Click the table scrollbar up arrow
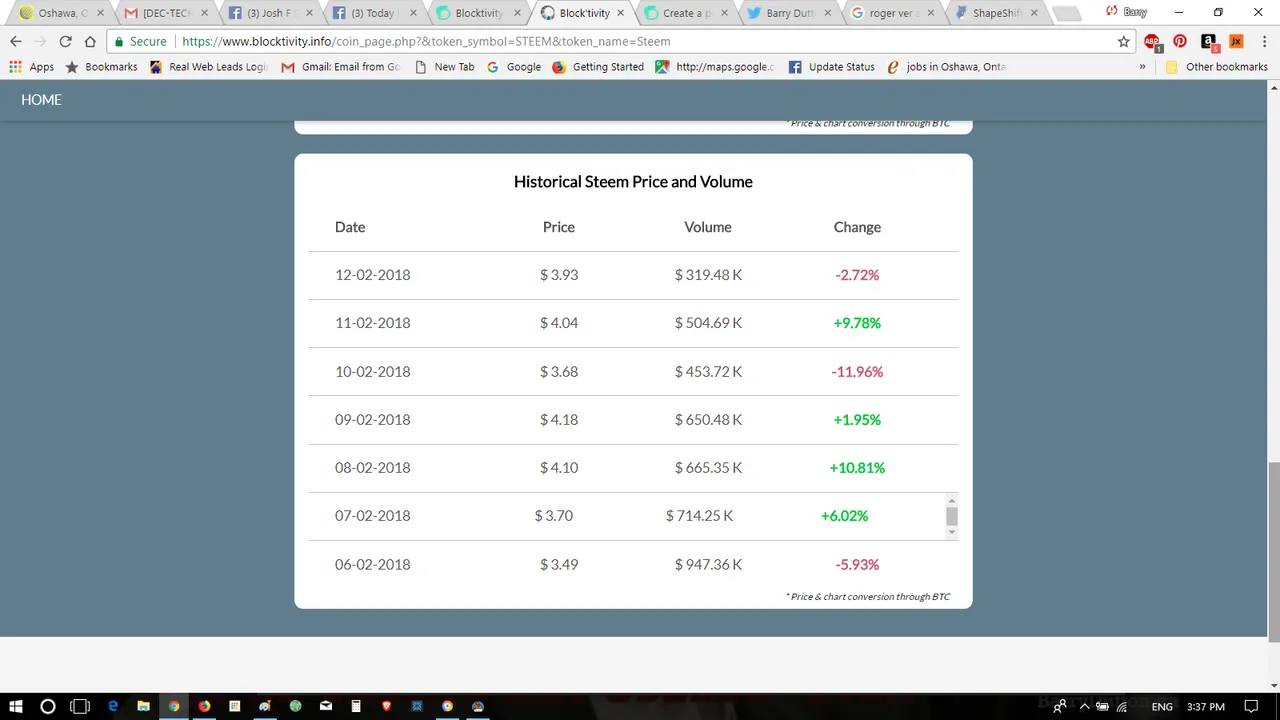This screenshot has width=1280, height=720. point(951,500)
